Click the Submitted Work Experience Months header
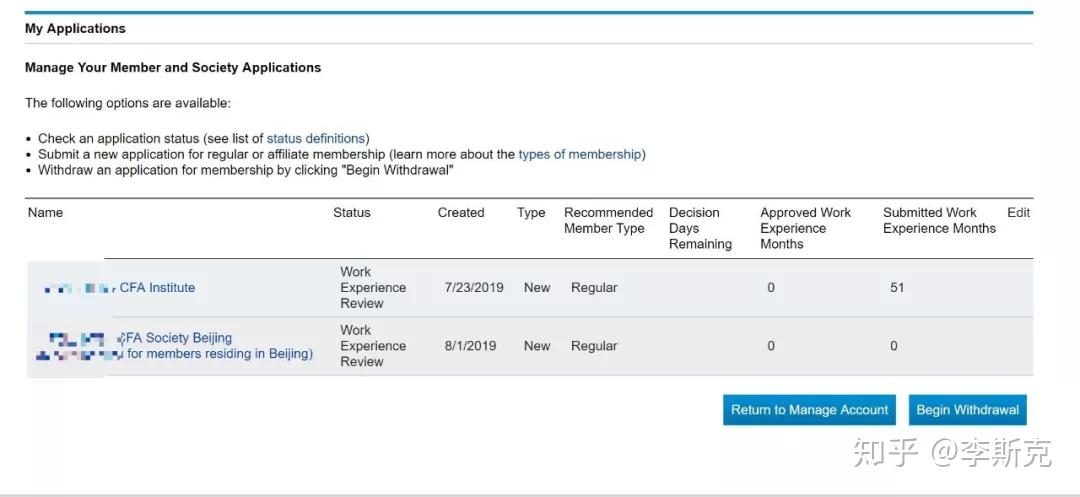The width and height of the screenshot is (1080, 497). coord(938,221)
